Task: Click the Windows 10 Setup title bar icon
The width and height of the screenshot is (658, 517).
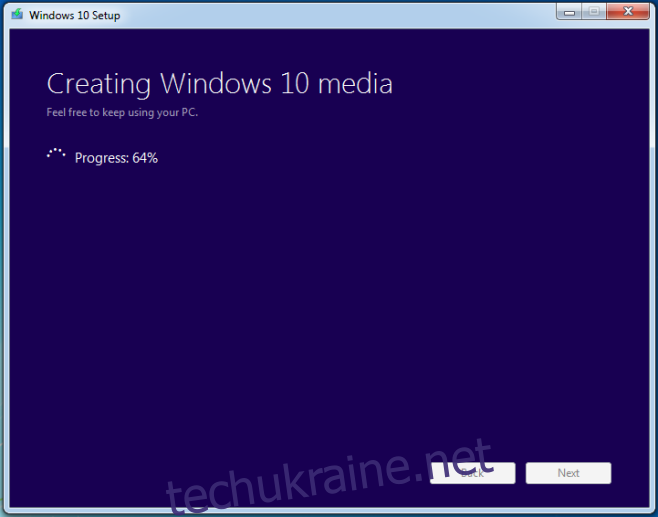Action: coord(17,14)
